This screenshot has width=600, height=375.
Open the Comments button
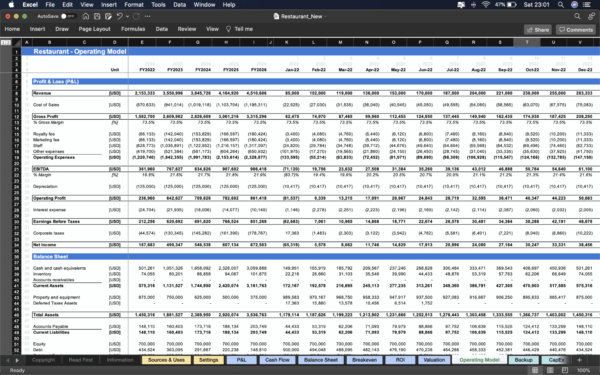(576, 29)
